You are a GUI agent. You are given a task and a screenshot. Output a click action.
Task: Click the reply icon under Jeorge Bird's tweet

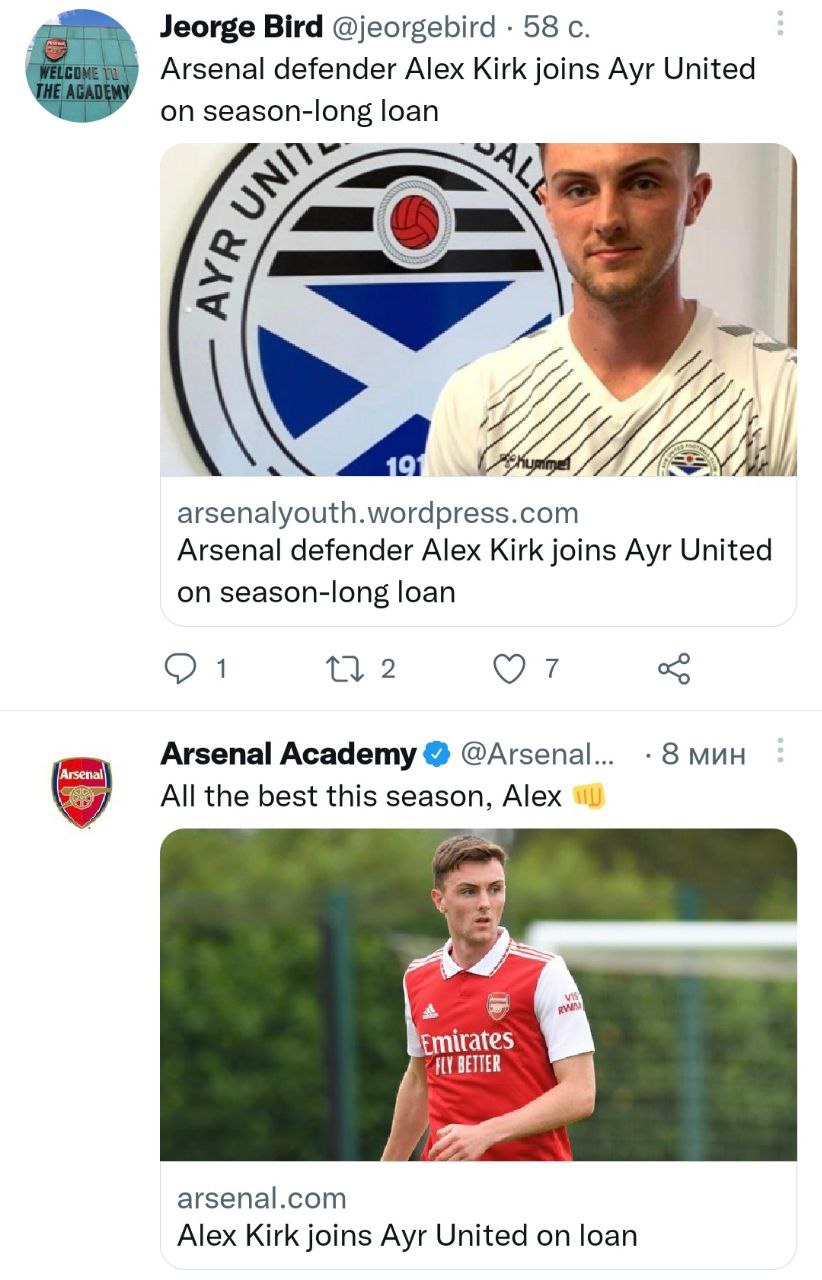coord(180,669)
